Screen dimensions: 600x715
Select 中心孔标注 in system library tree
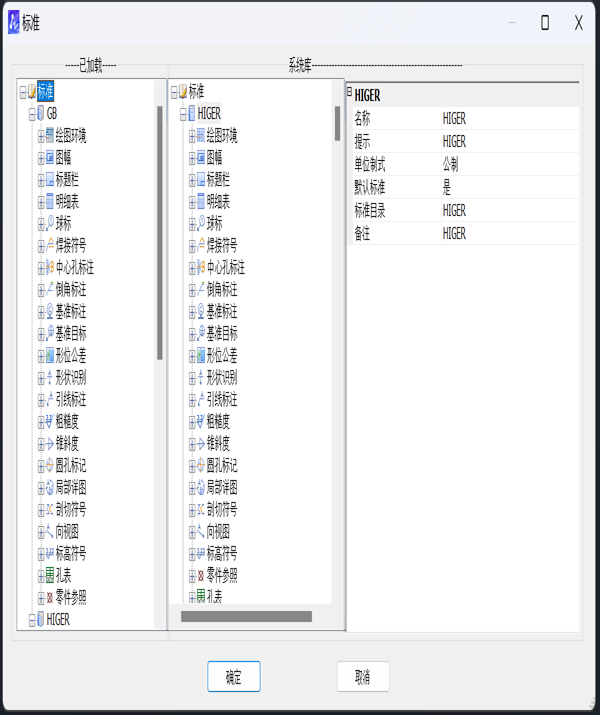tap(226, 267)
